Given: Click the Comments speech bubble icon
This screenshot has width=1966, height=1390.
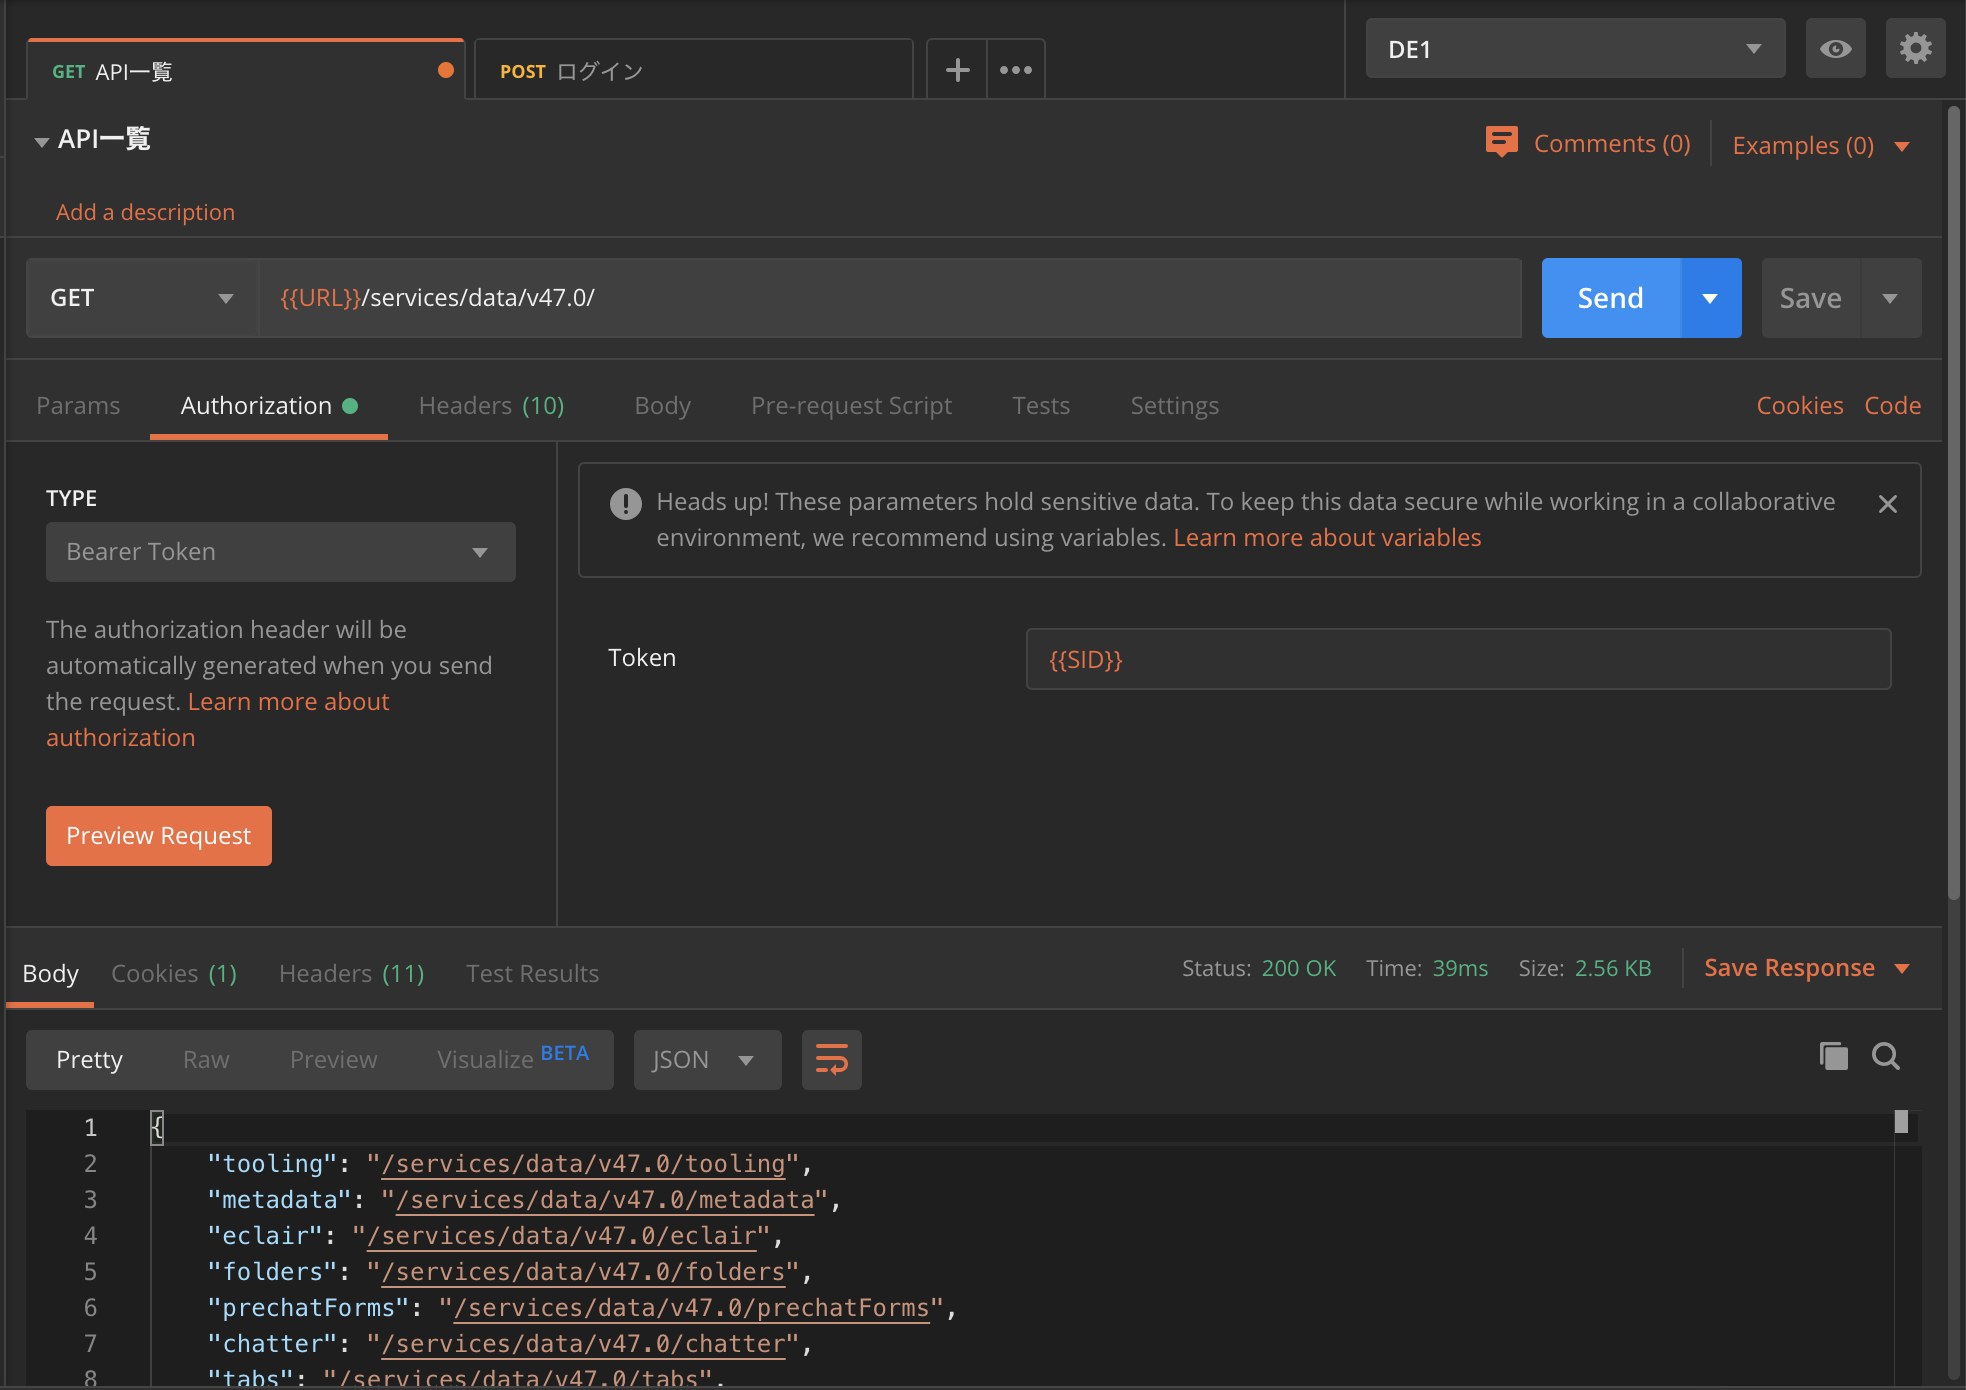Looking at the screenshot, I should point(1501,143).
